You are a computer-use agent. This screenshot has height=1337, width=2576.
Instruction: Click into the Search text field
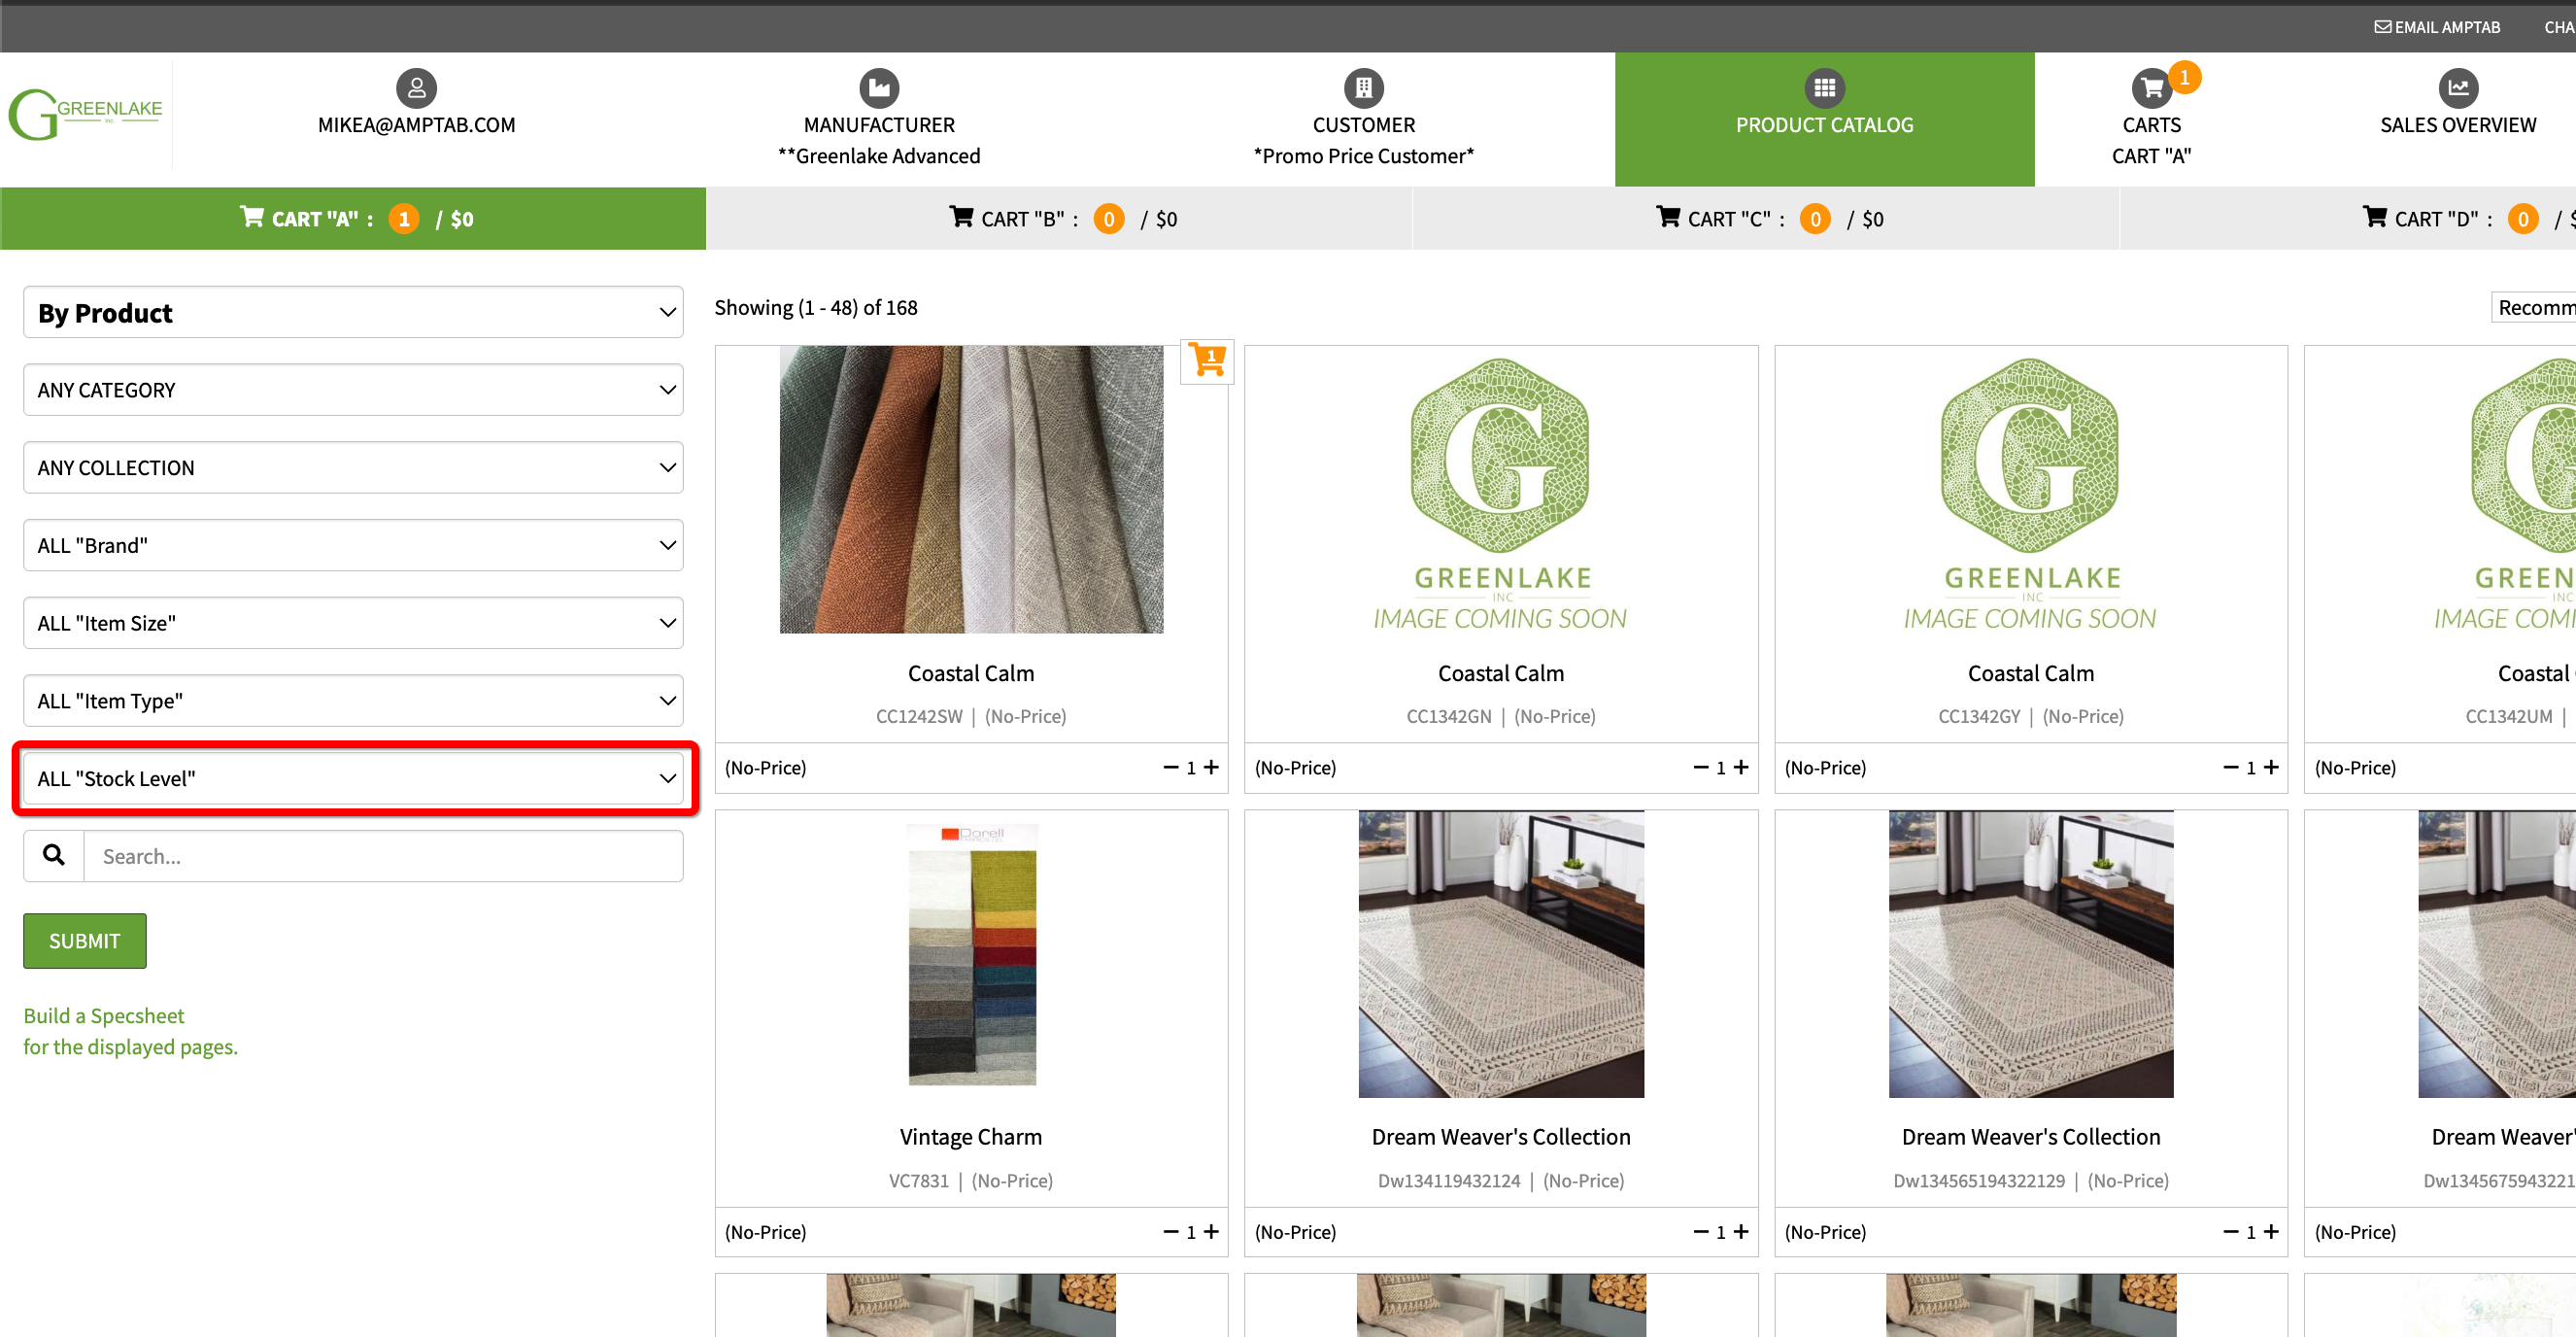383,856
